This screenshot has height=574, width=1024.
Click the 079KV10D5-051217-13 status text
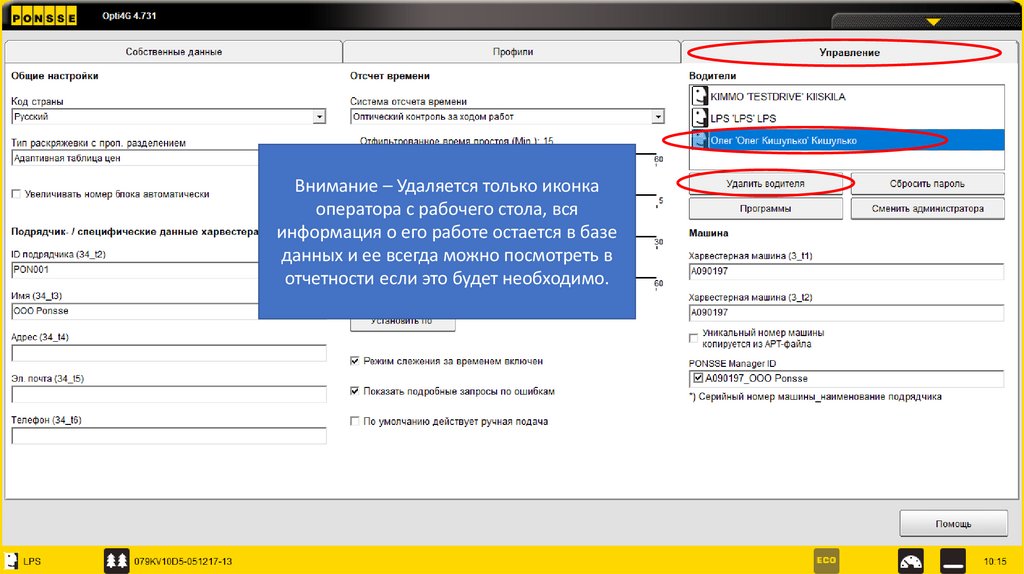[x=183, y=561]
